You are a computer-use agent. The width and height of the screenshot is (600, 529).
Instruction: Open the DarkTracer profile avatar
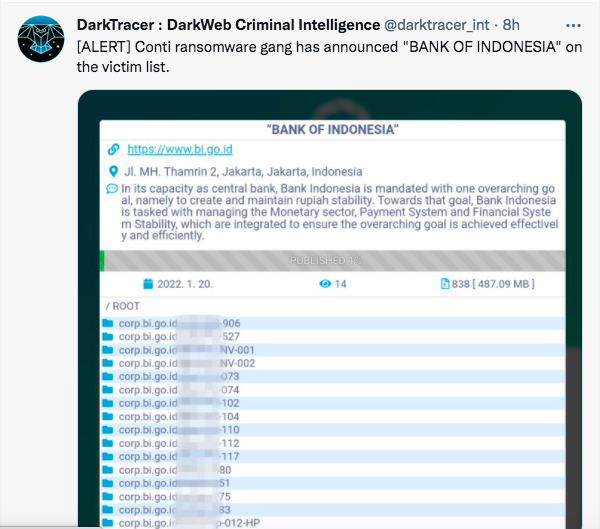pyautogui.click(x=41, y=39)
